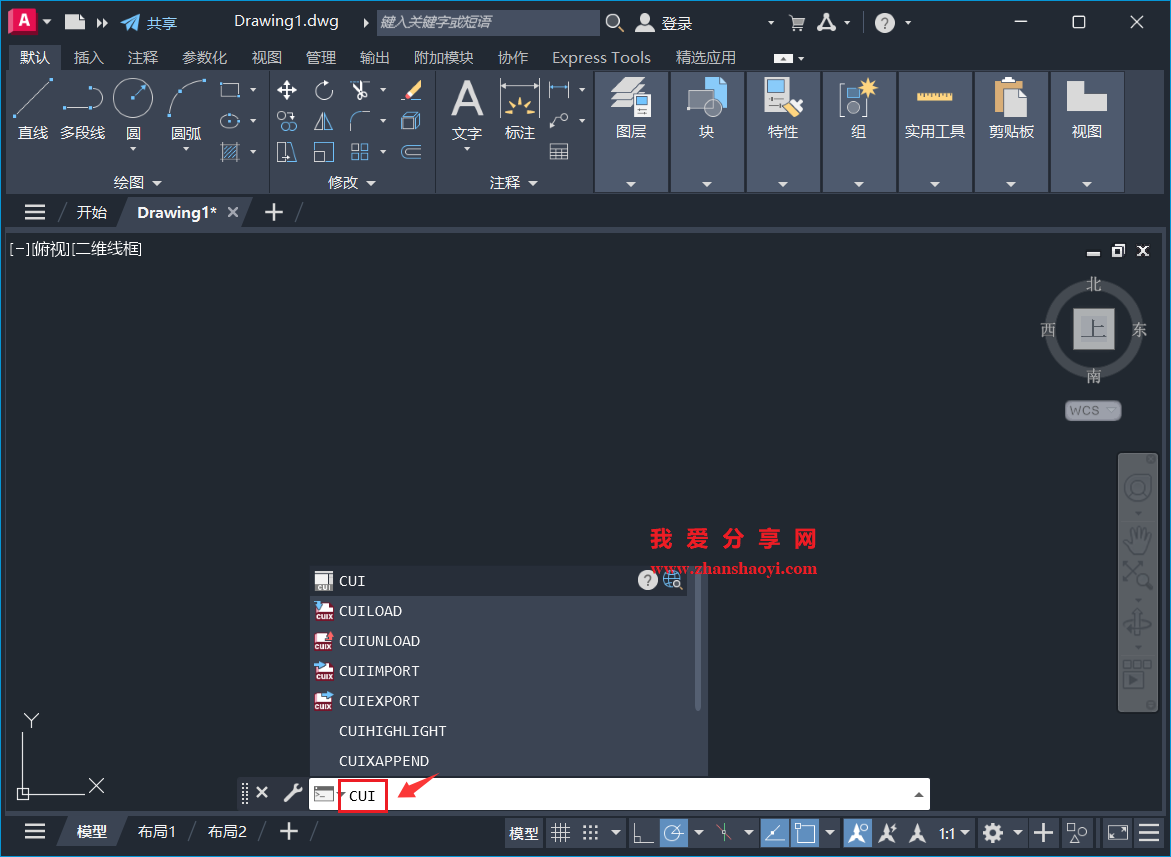The height and width of the screenshot is (857, 1171).
Task: Open the 布局1 layout tab
Action: point(157,831)
